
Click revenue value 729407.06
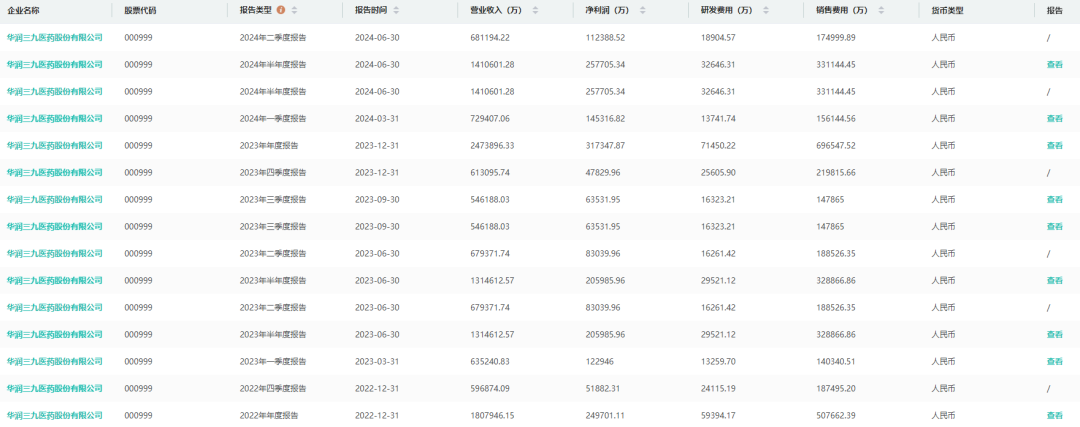click(490, 118)
